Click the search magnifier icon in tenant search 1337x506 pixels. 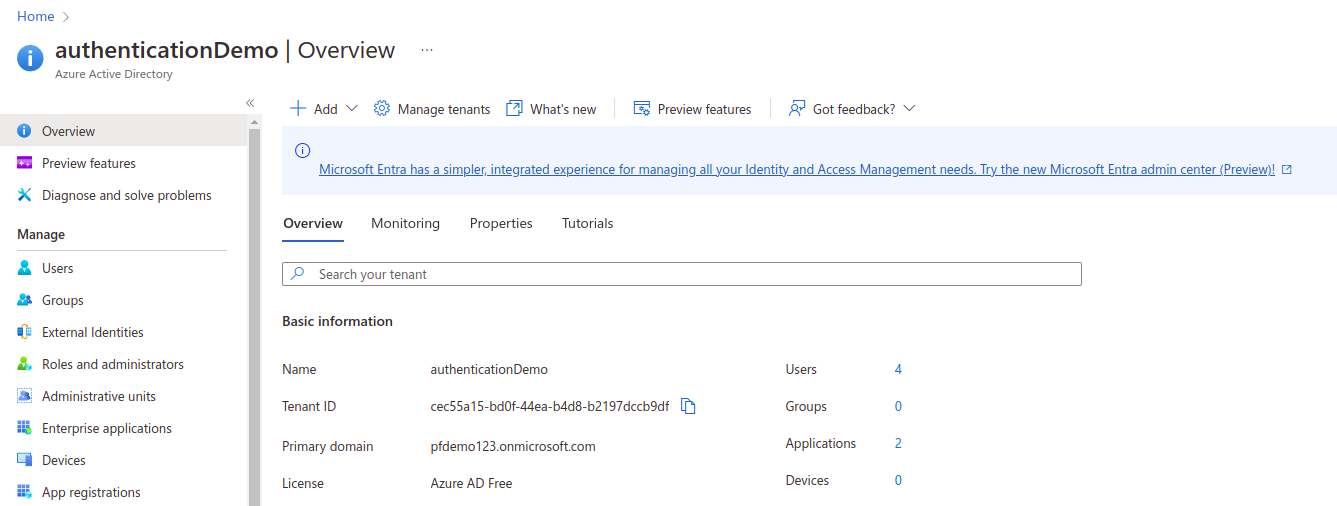298,274
